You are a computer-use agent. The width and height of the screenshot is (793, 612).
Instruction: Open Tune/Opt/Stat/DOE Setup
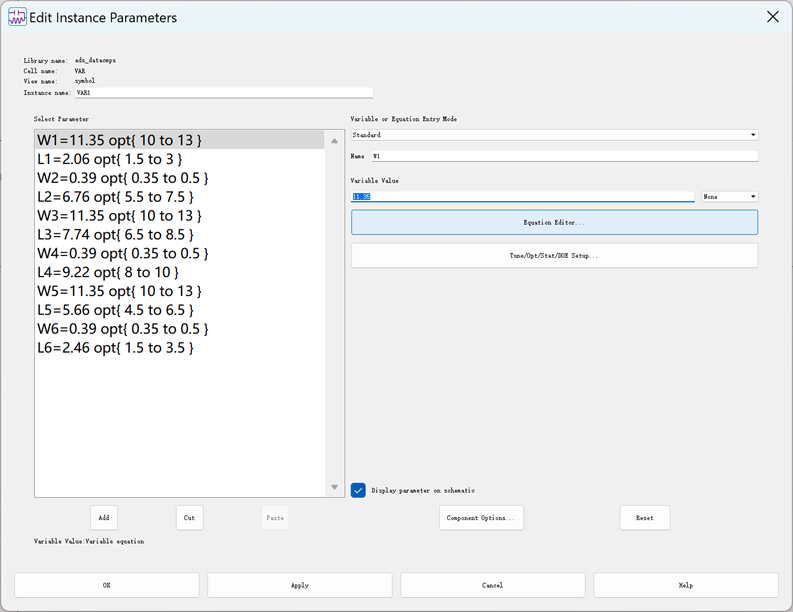point(554,255)
